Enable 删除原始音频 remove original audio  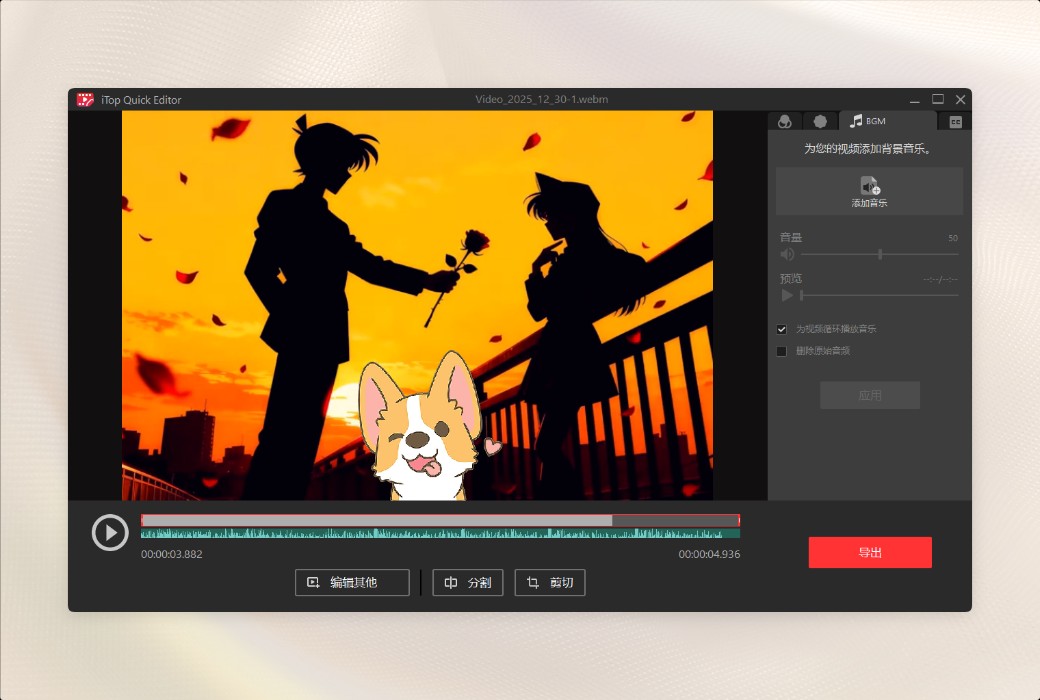coord(781,351)
